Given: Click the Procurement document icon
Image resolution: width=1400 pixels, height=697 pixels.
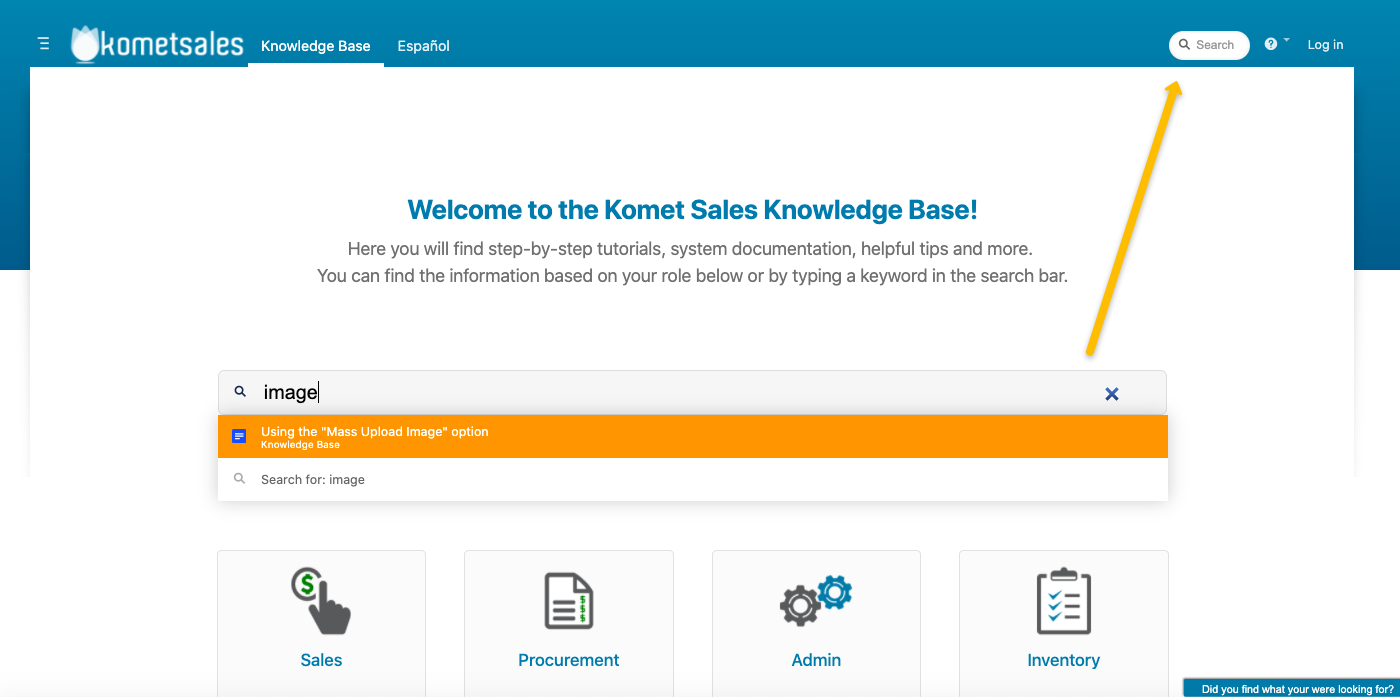Looking at the screenshot, I should pos(569,600).
